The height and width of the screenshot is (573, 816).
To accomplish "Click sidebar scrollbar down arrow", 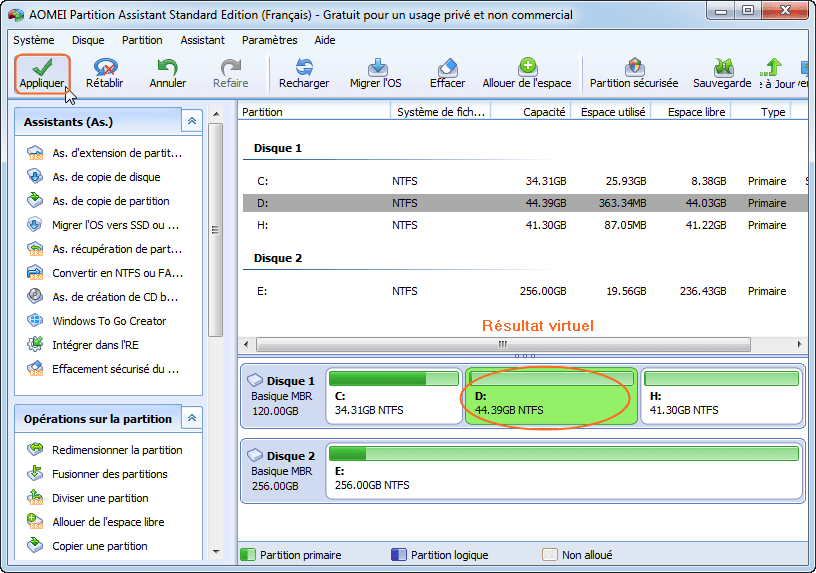I will click(216, 552).
